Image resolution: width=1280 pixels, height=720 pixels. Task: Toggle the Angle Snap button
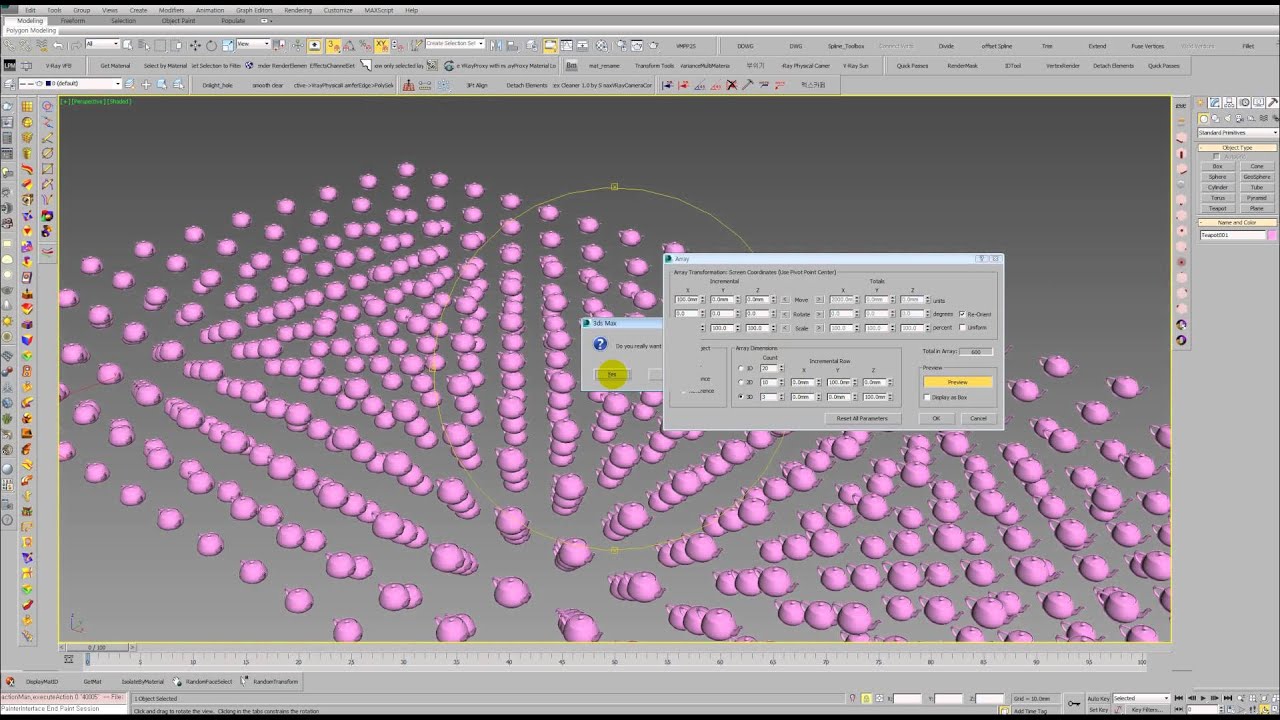[349, 44]
